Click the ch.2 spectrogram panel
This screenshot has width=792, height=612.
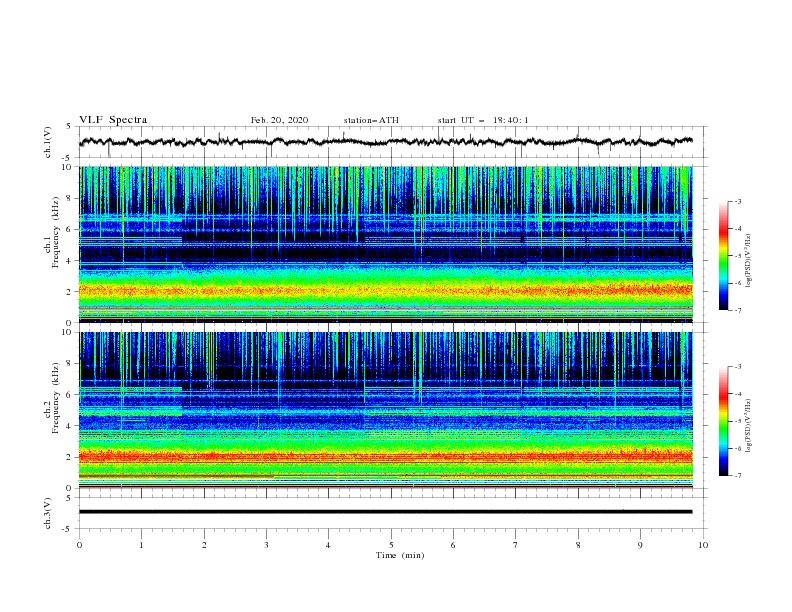pos(386,410)
